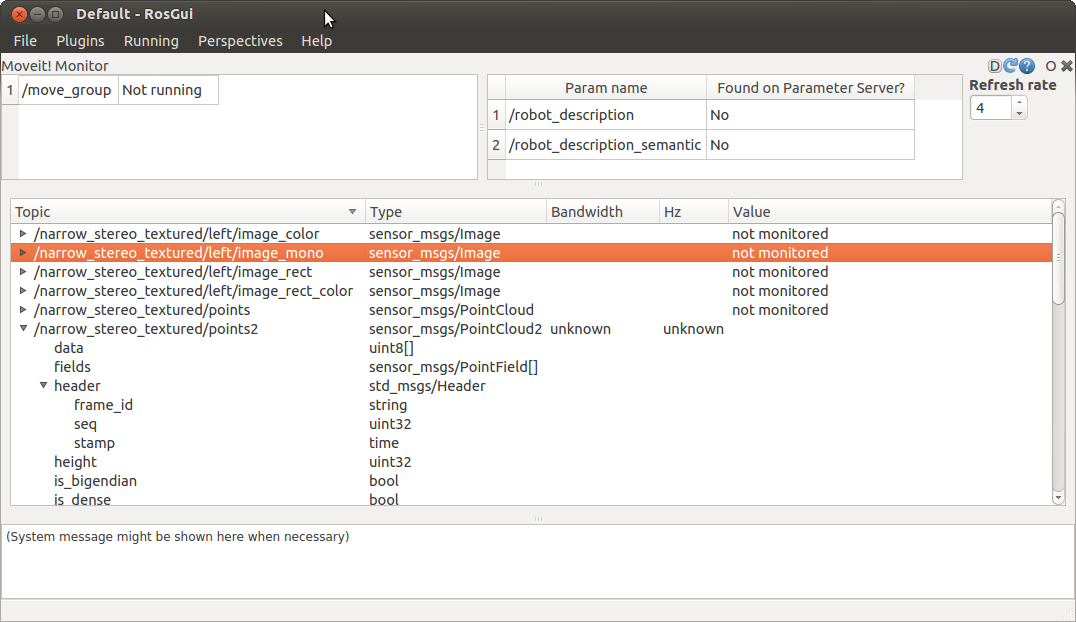Click the Param name column header
Image resolution: width=1076 pixels, height=622 pixels.
[606, 88]
